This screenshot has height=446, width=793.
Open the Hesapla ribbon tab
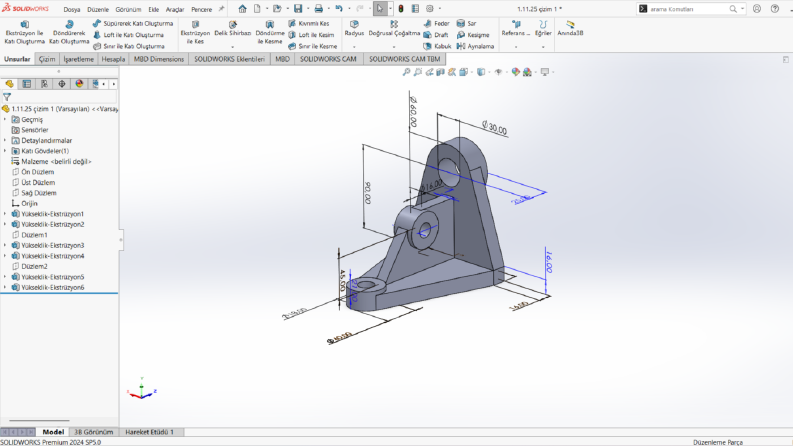(113, 59)
